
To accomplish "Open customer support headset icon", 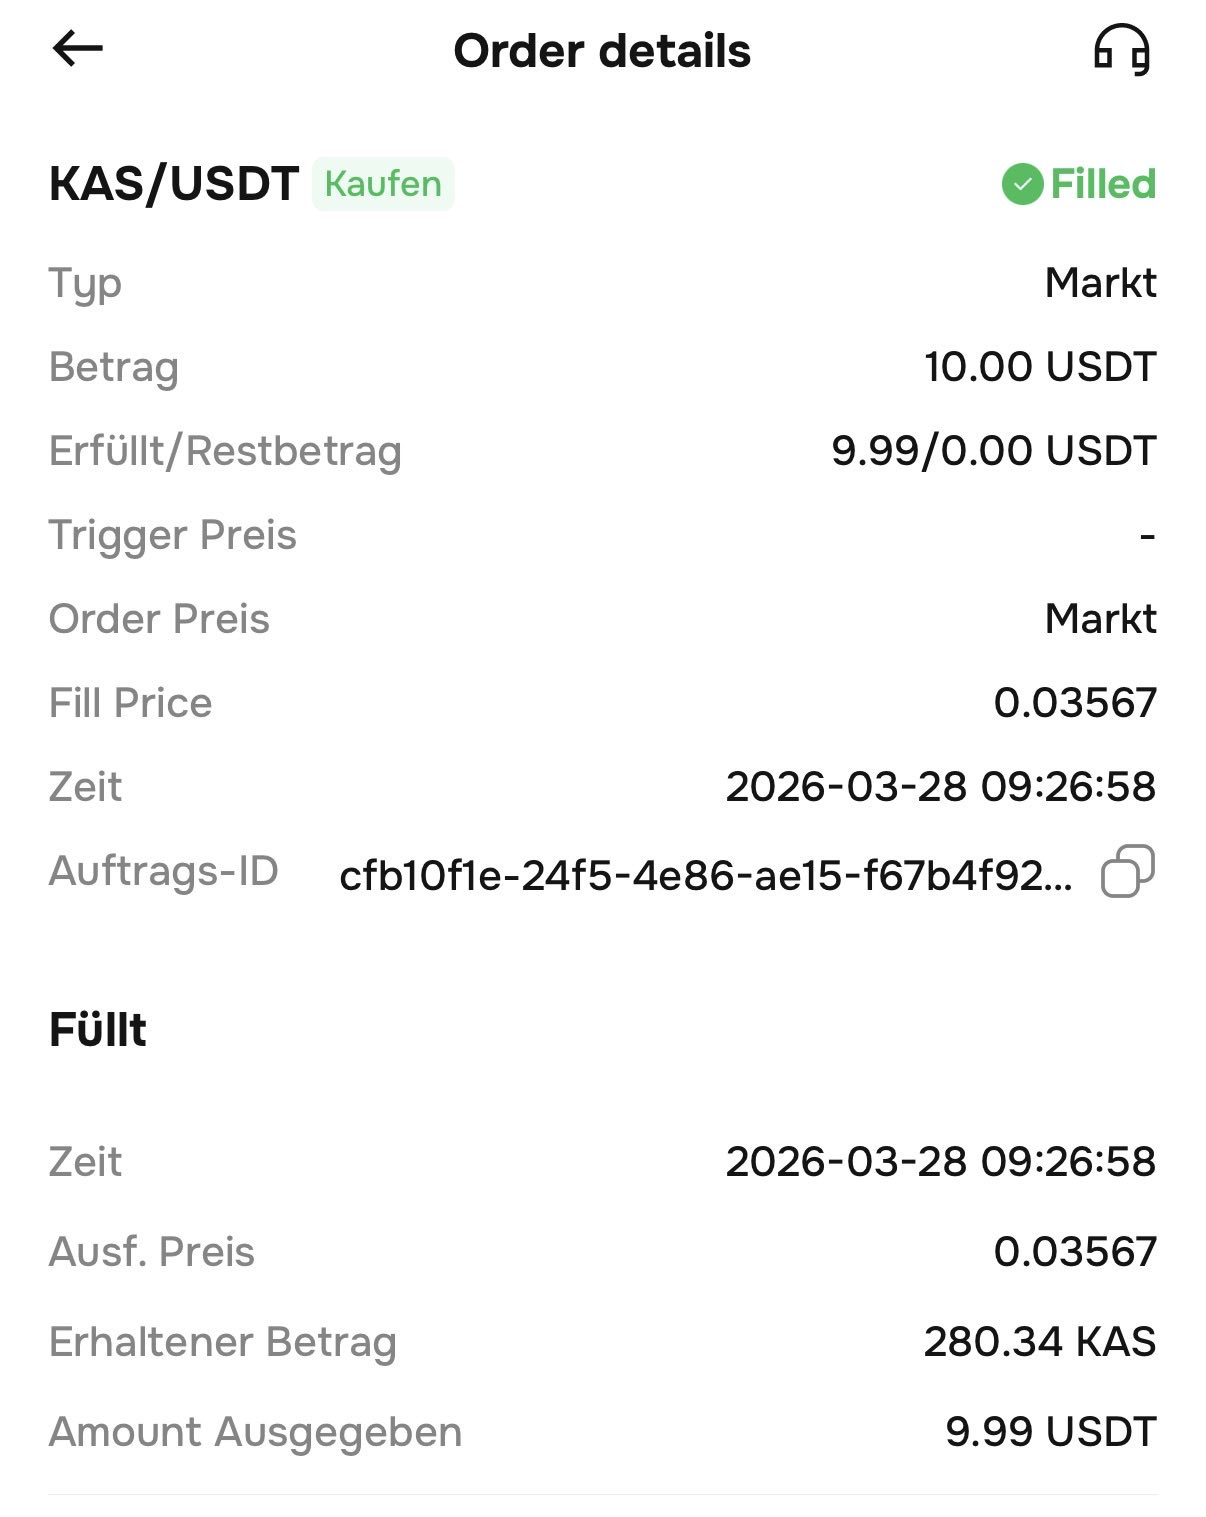I will [x=1121, y=50].
